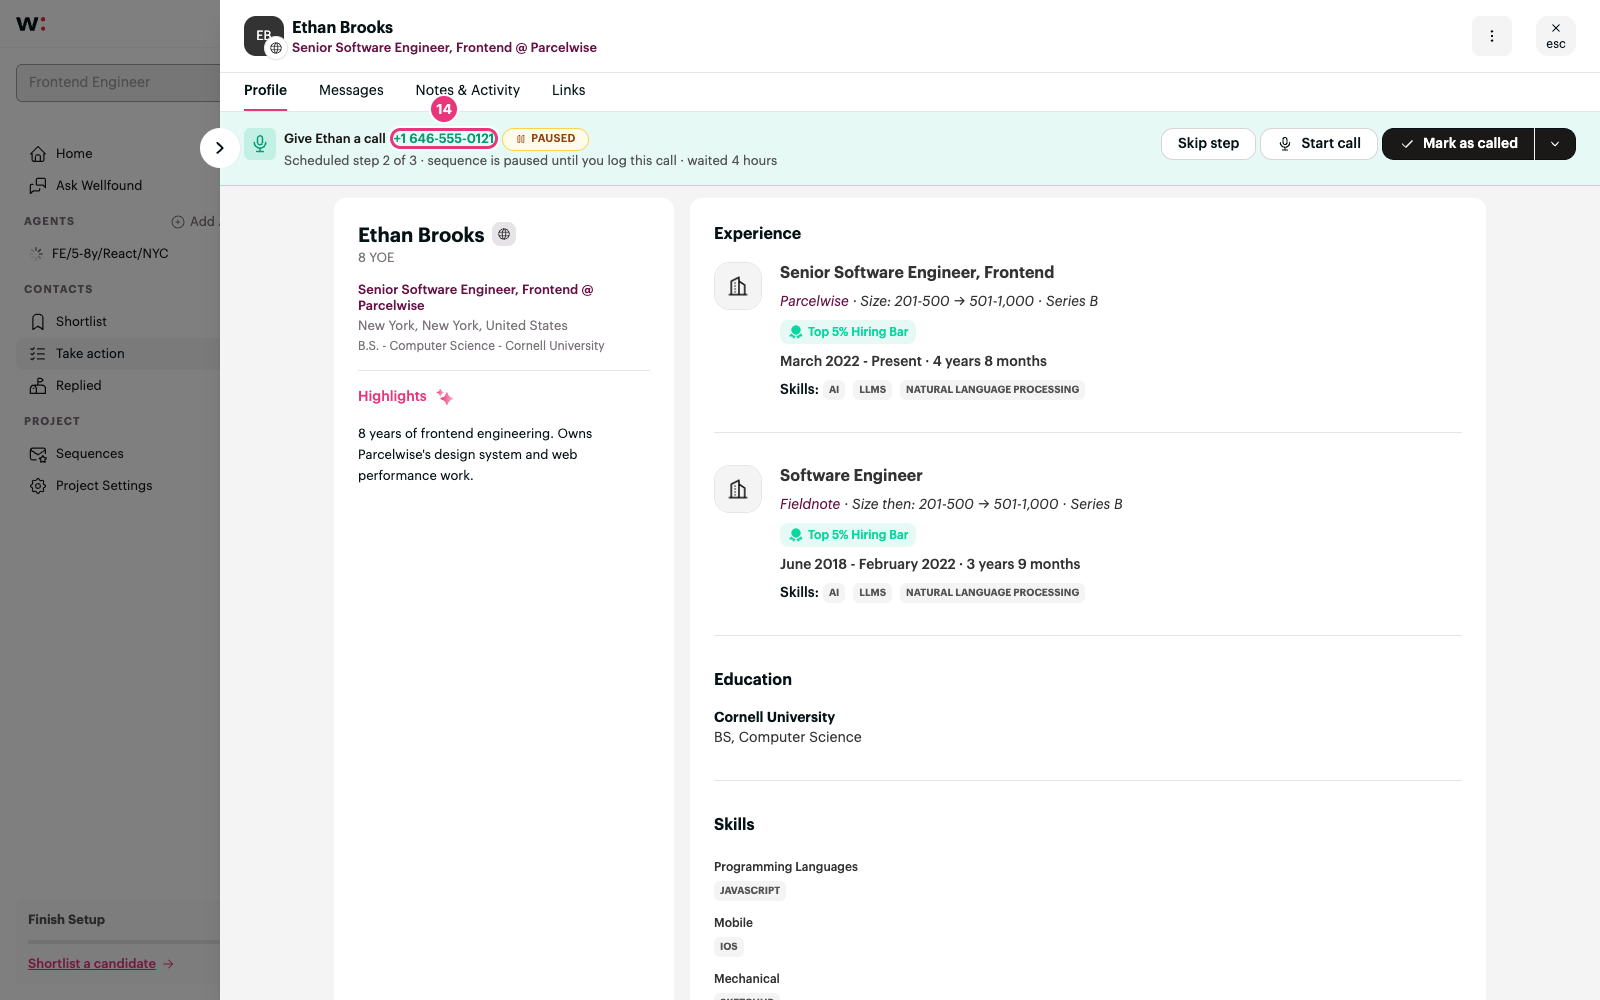Click the PAUSED status badge
This screenshot has height=1000, width=1600.
point(545,139)
